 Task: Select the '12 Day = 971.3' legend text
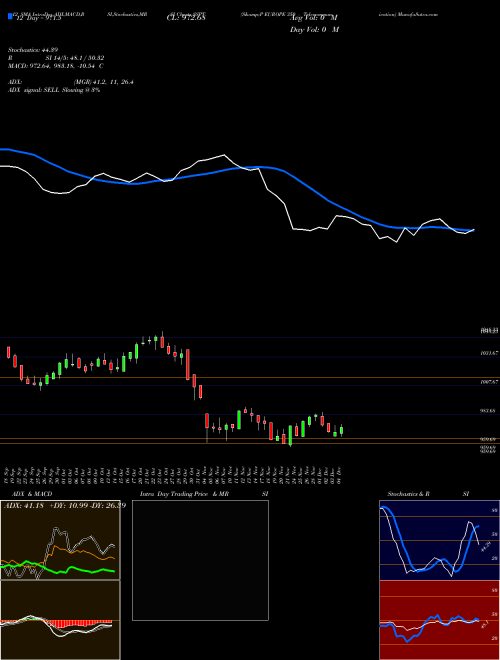click(37, 18)
